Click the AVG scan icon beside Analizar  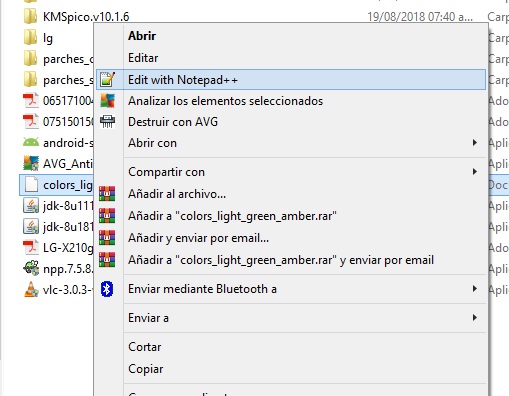[x=107, y=101]
